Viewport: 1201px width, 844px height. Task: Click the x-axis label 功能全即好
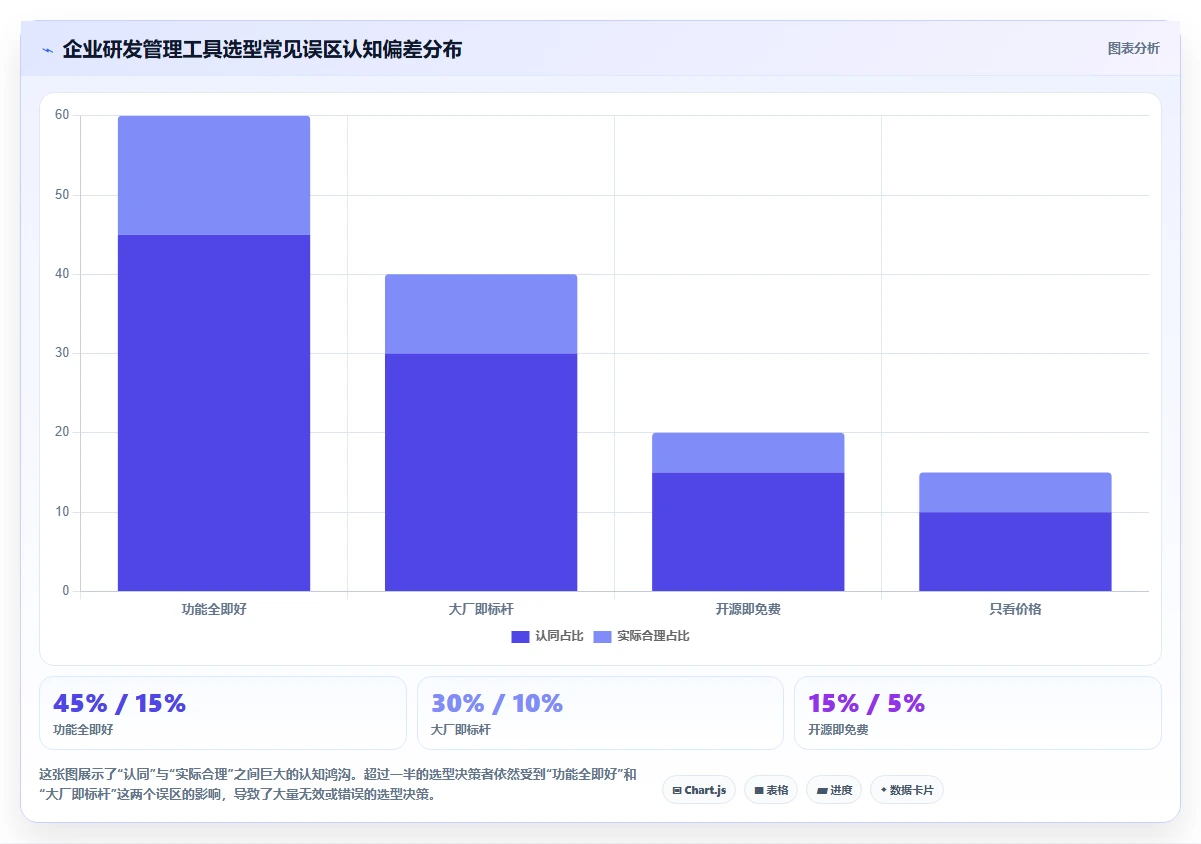(x=214, y=609)
